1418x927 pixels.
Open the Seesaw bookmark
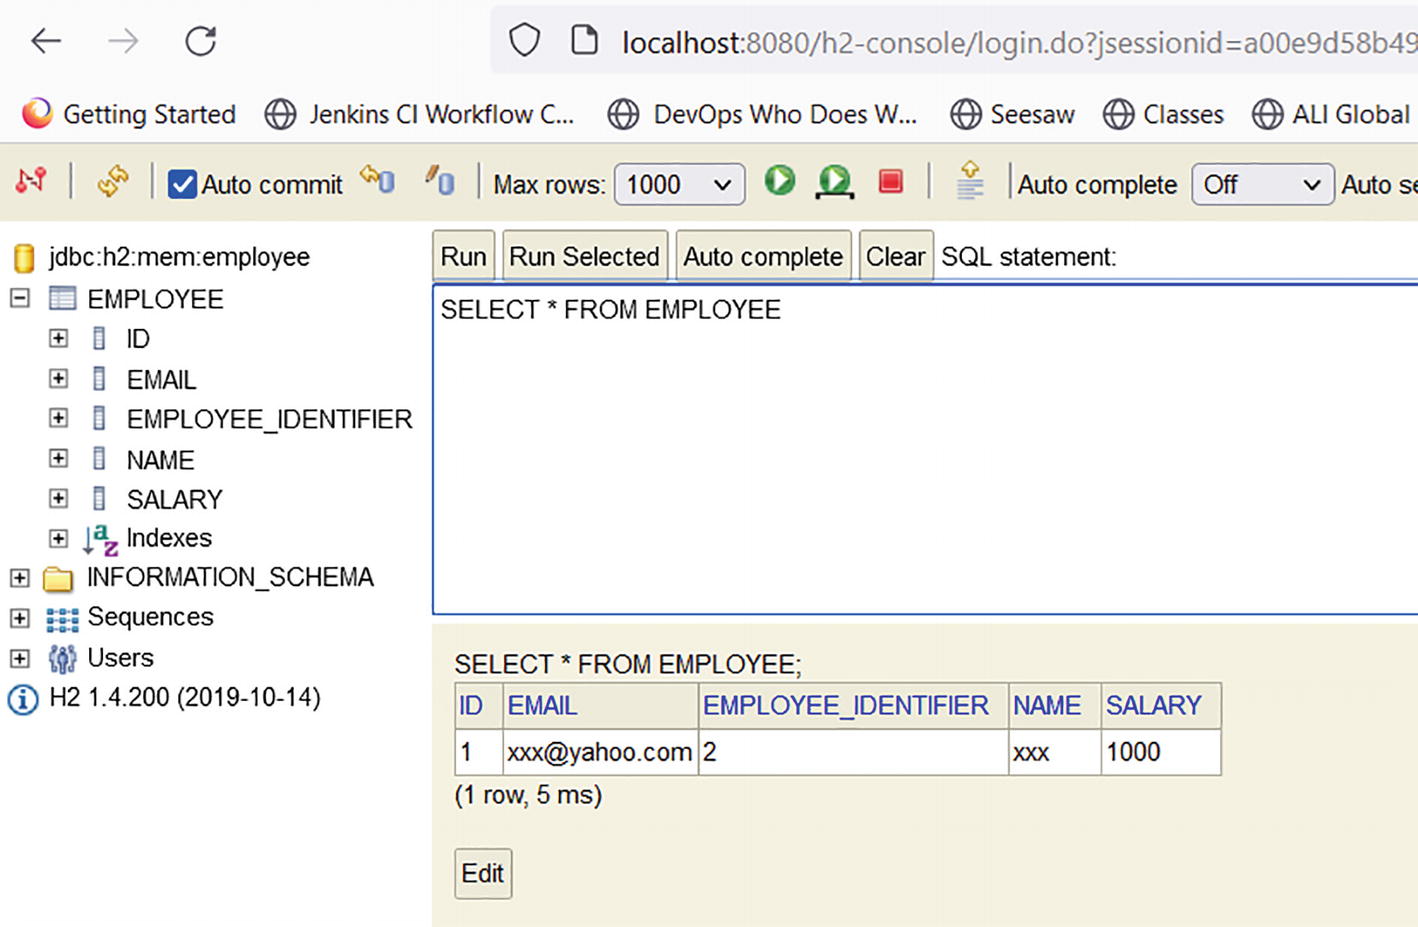1012,115
